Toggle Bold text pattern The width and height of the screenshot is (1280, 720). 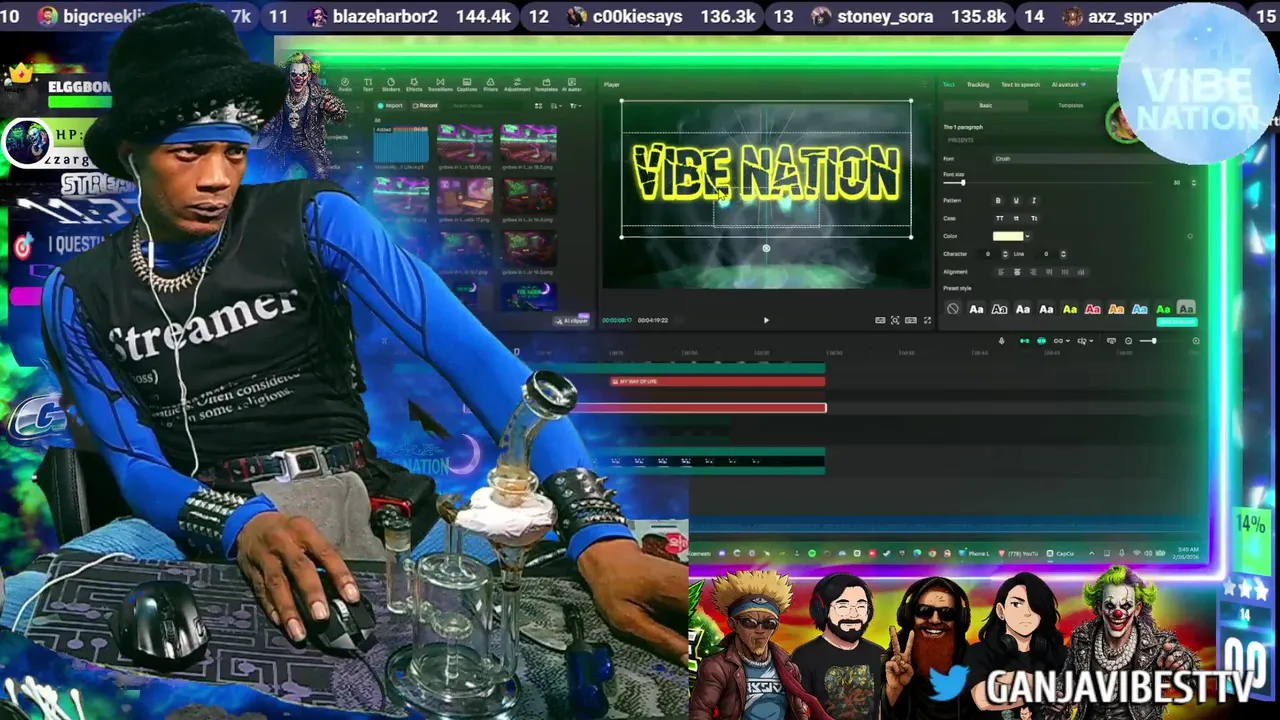coord(998,200)
